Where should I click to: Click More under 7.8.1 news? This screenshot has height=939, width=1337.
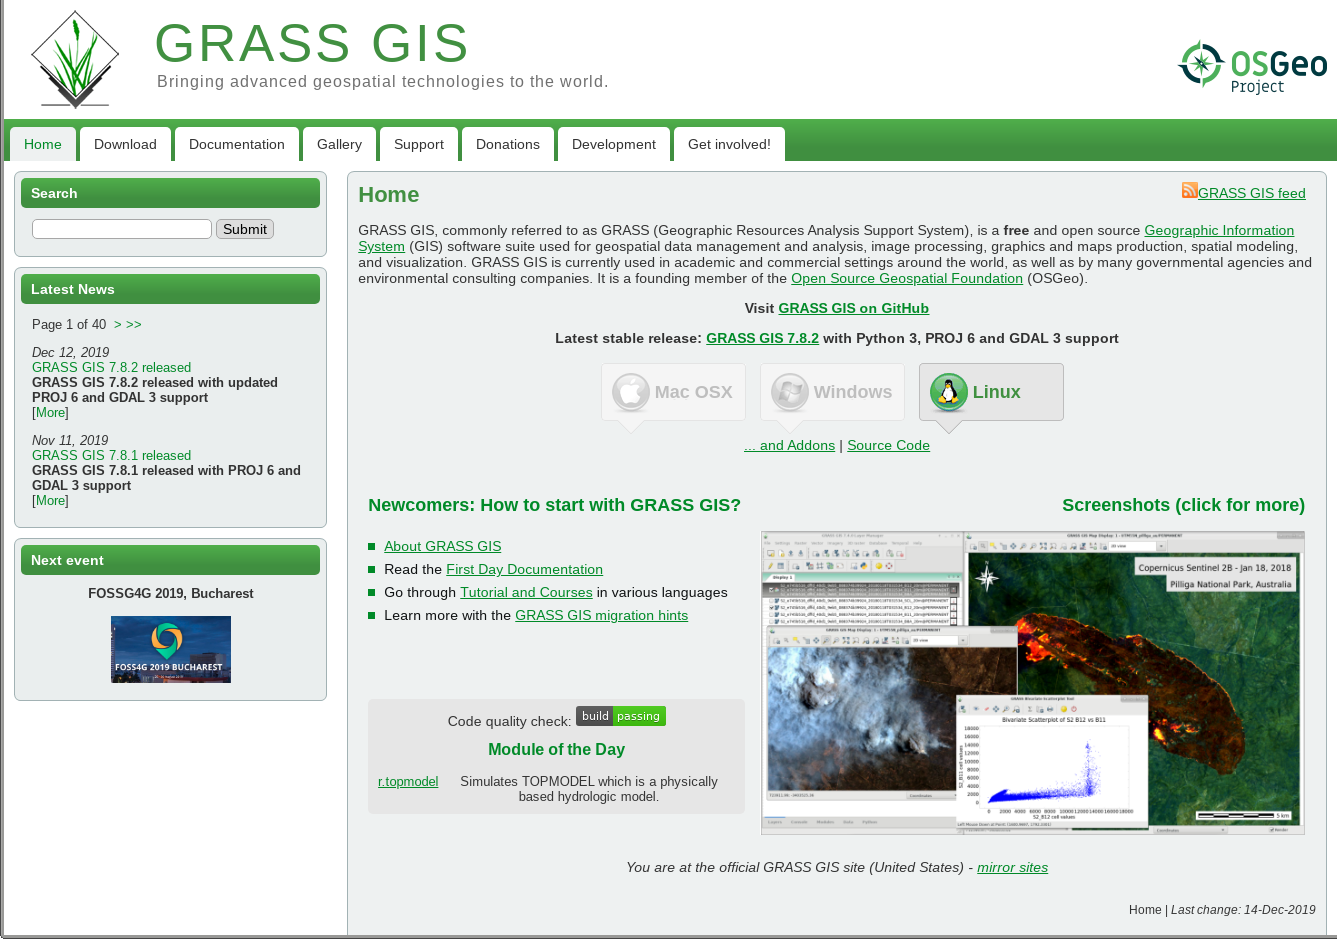(x=51, y=500)
